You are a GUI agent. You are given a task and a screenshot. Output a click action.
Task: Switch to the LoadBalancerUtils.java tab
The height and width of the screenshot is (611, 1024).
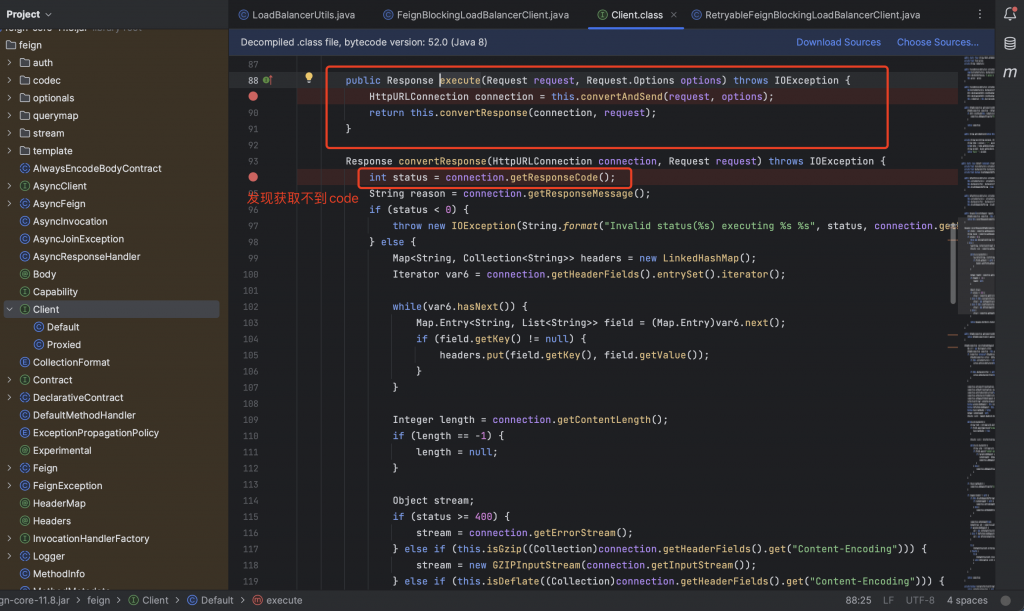click(296, 14)
